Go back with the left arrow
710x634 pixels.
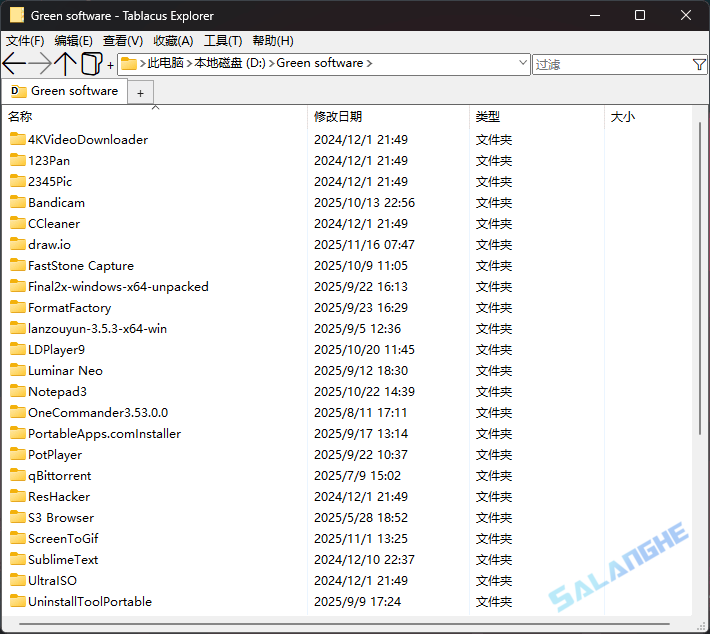[14, 63]
